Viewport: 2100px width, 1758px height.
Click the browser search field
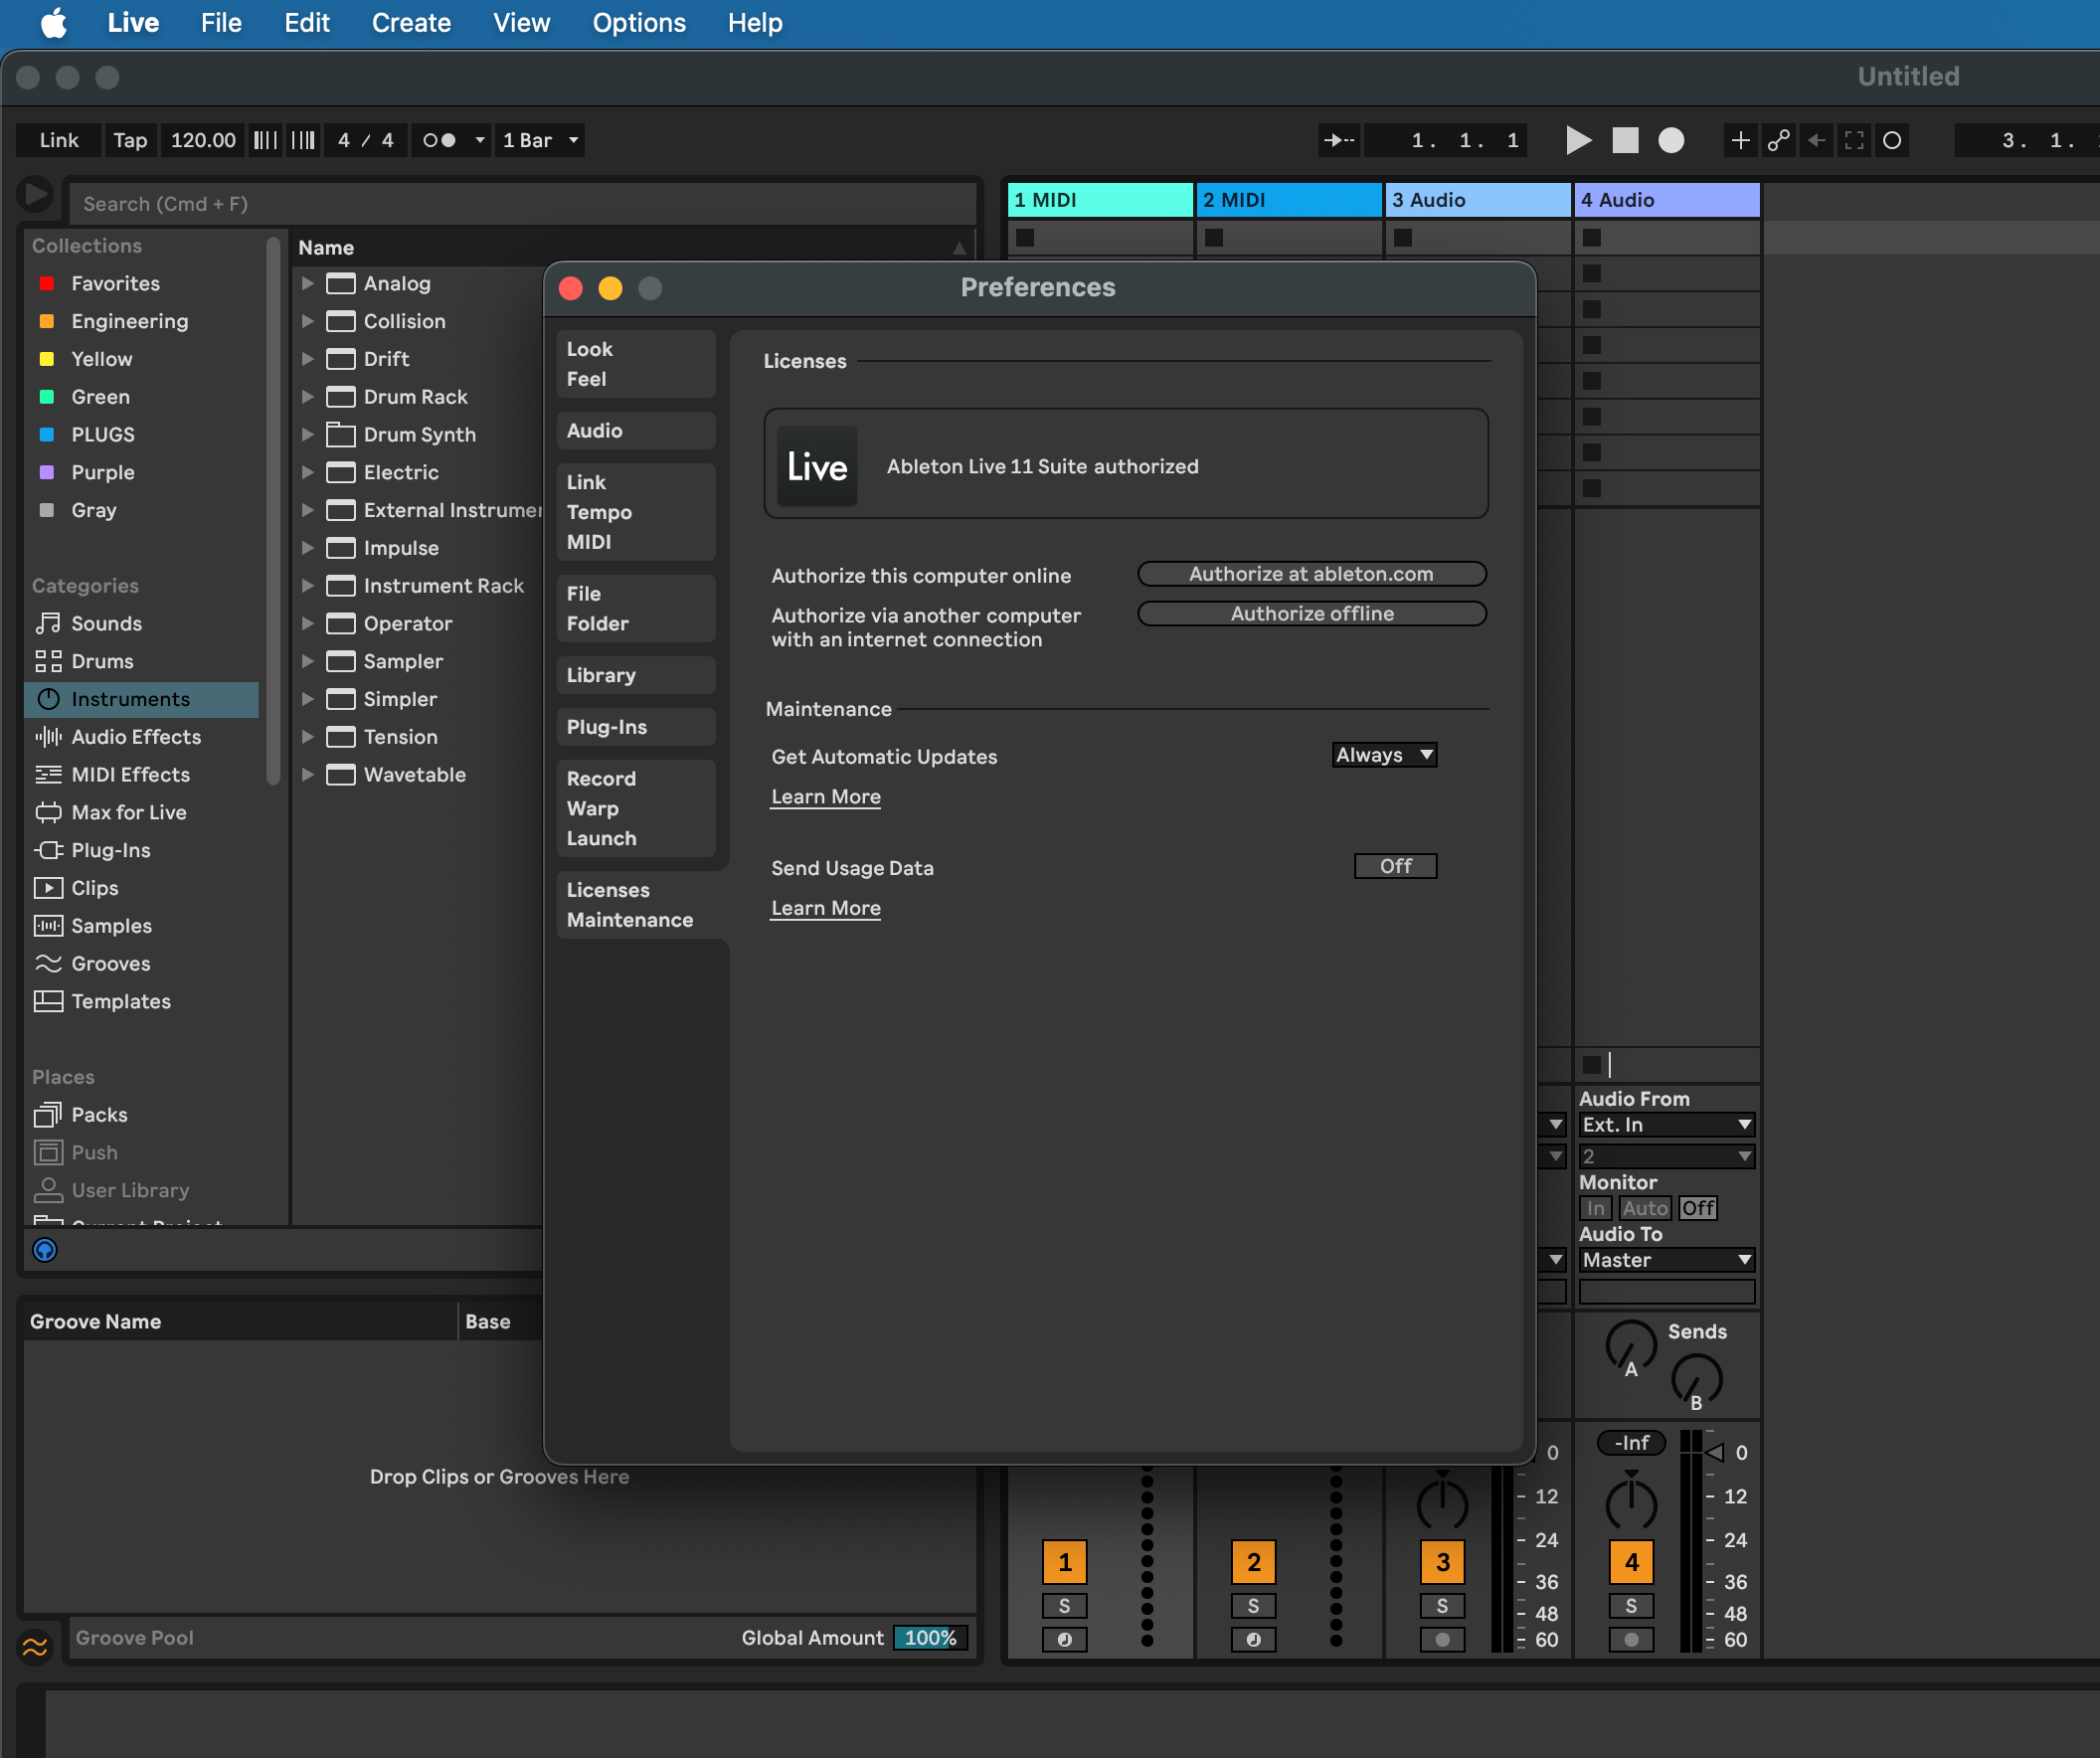point(522,204)
